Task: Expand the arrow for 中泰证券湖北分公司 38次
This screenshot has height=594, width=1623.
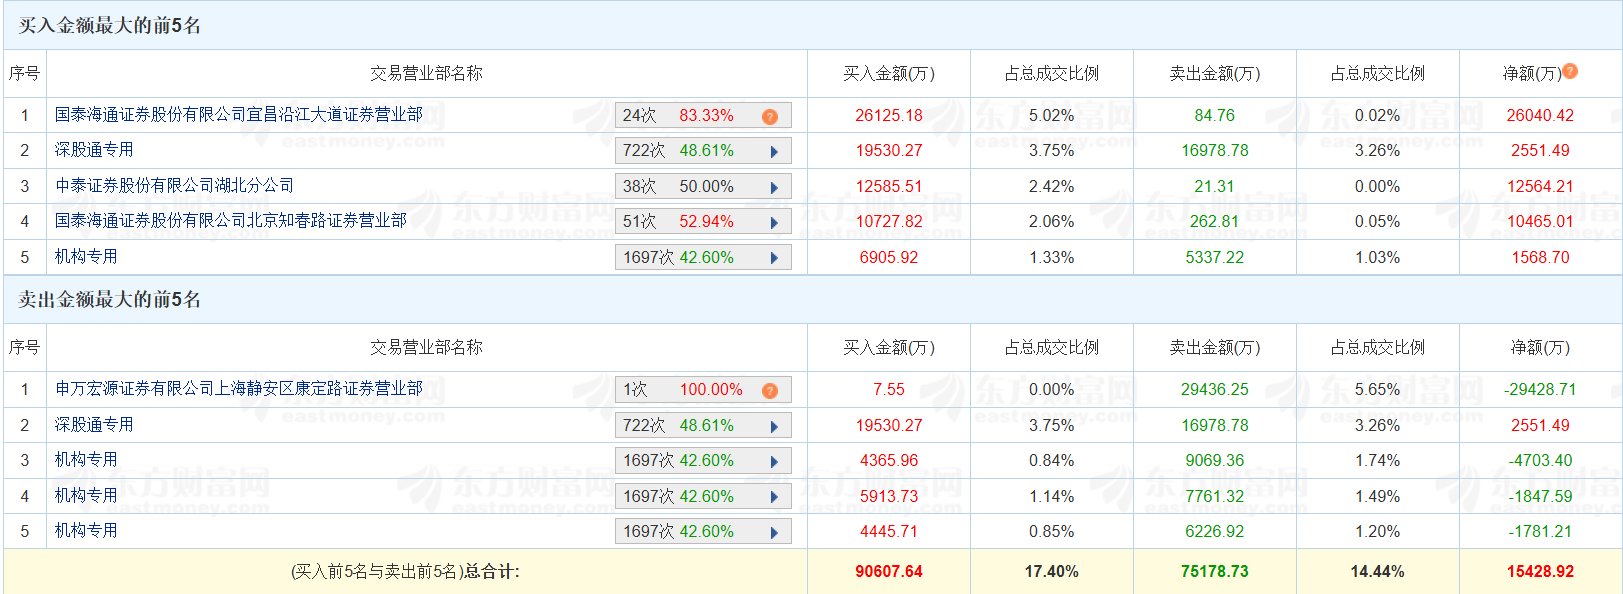Action: click(774, 187)
